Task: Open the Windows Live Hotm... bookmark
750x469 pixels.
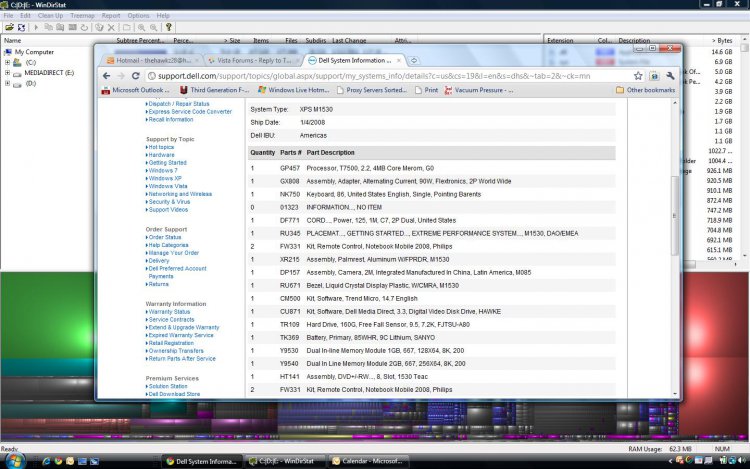Action: (293, 90)
